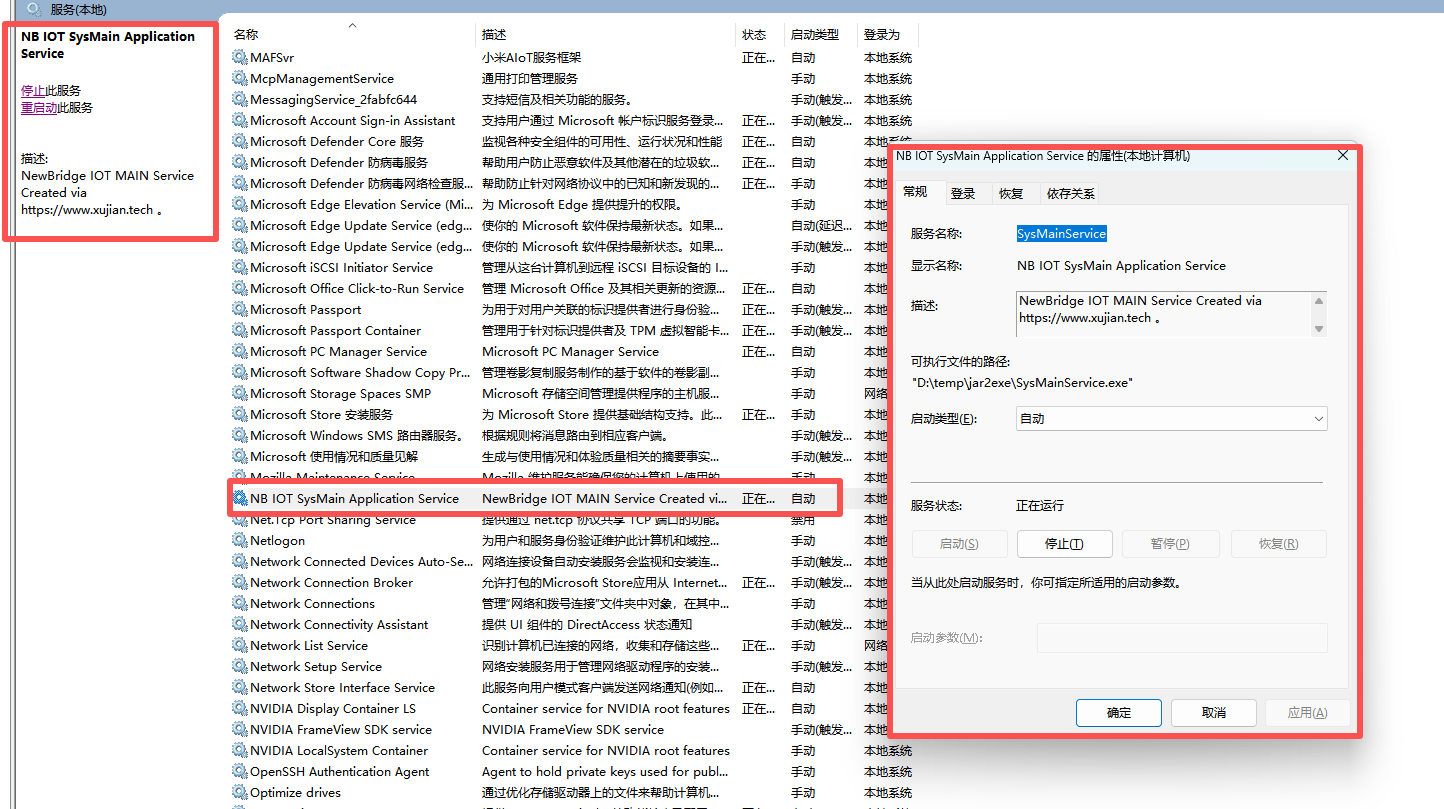Image resolution: width=1444 pixels, height=809 pixels.
Task: Select the Network Connection Broker icon
Action: click(x=240, y=583)
